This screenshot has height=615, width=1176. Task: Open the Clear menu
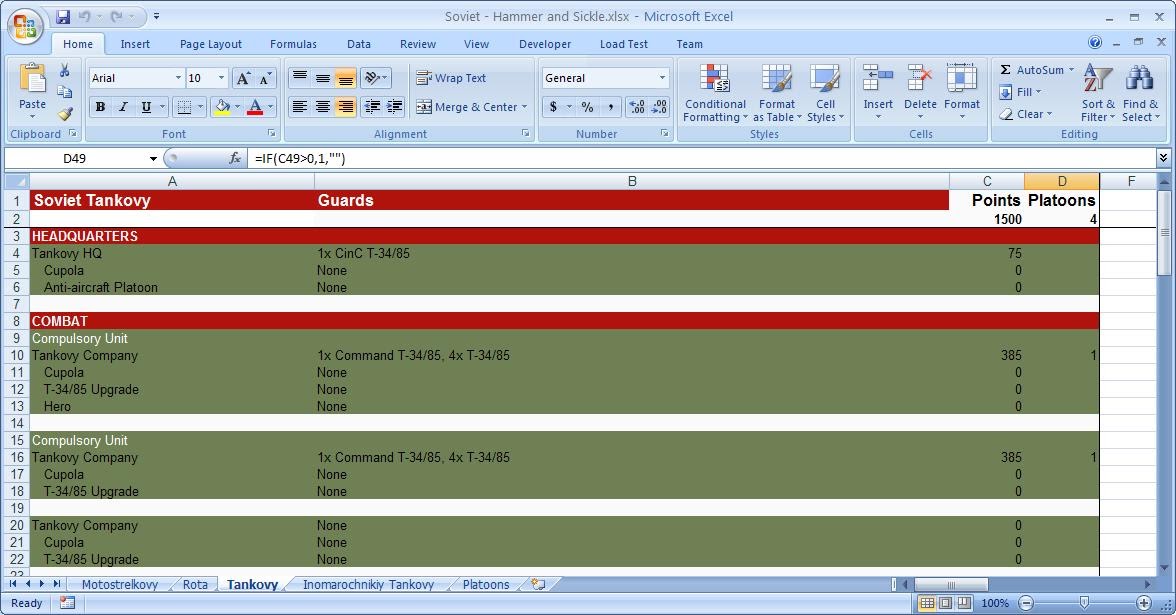point(1025,114)
